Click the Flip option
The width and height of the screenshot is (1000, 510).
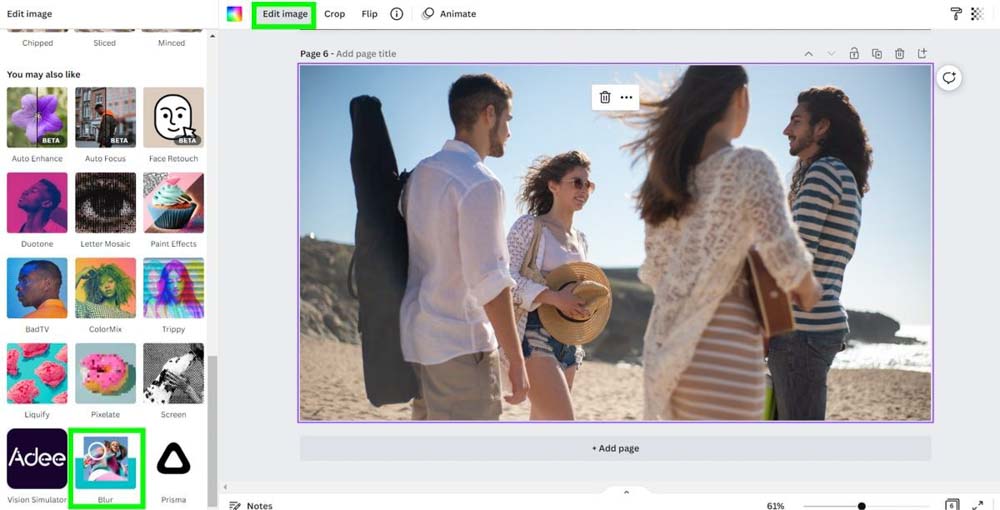tap(369, 14)
